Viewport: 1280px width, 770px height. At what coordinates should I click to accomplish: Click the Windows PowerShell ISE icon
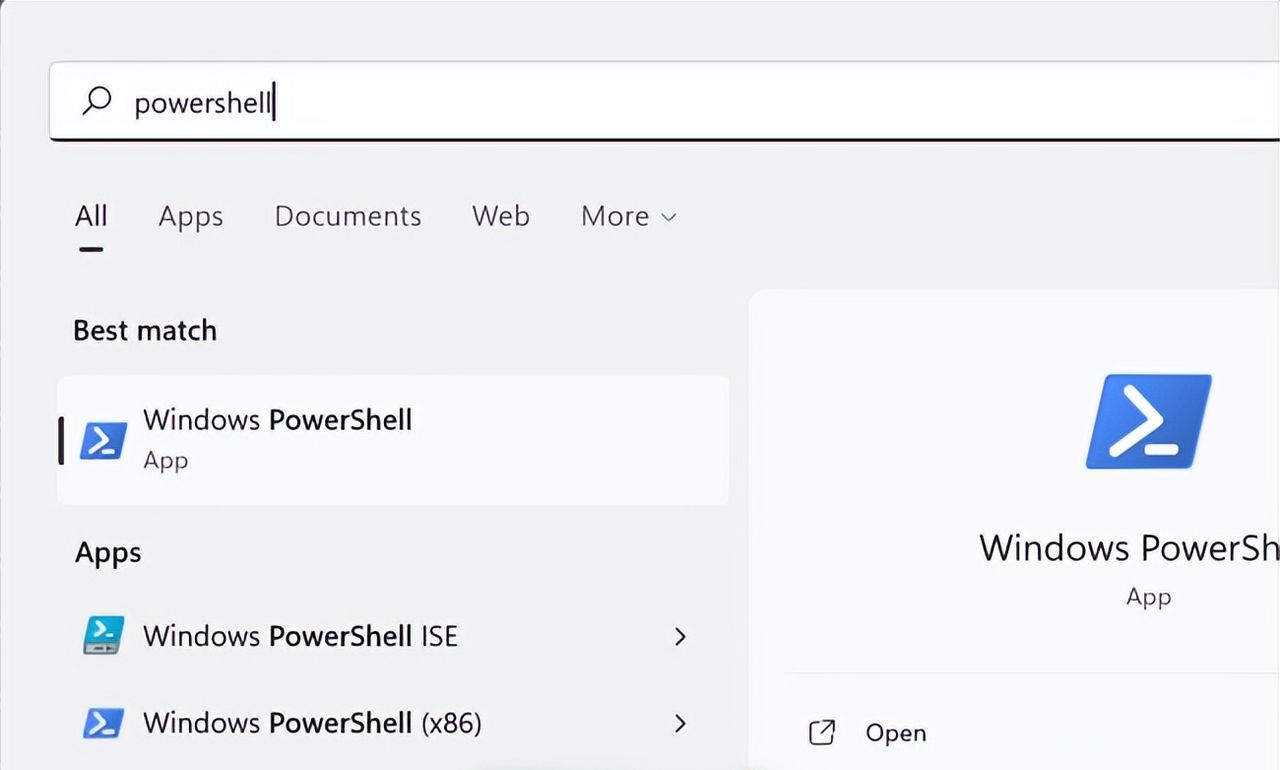click(104, 636)
